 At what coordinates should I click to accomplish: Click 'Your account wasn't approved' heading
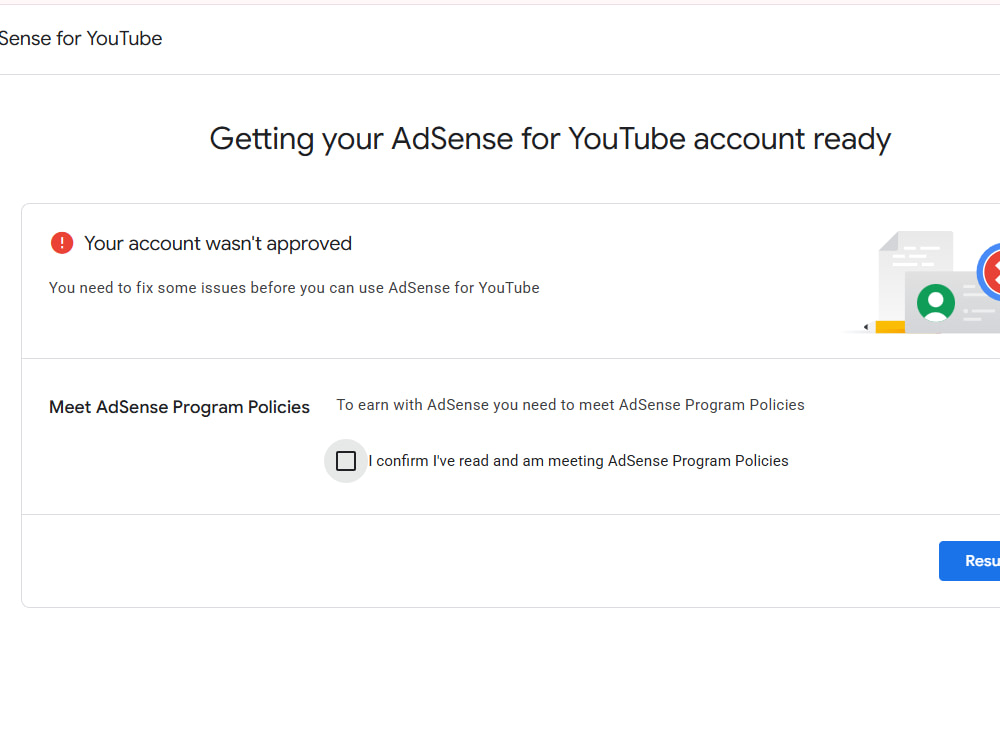point(218,243)
